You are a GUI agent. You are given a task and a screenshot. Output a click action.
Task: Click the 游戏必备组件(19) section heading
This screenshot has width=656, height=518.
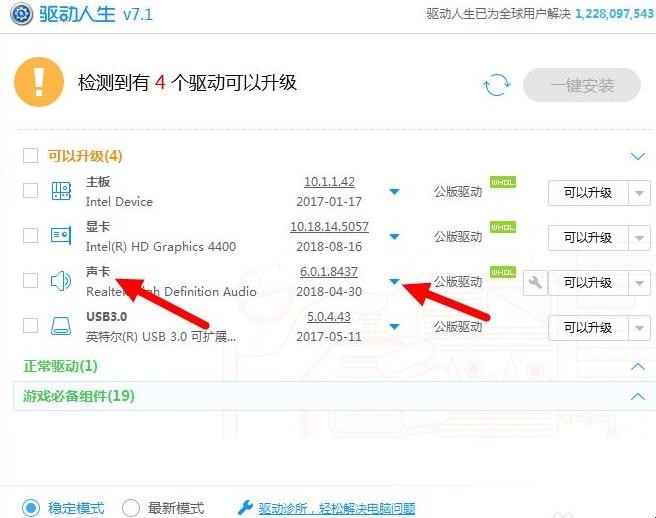(79, 396)
